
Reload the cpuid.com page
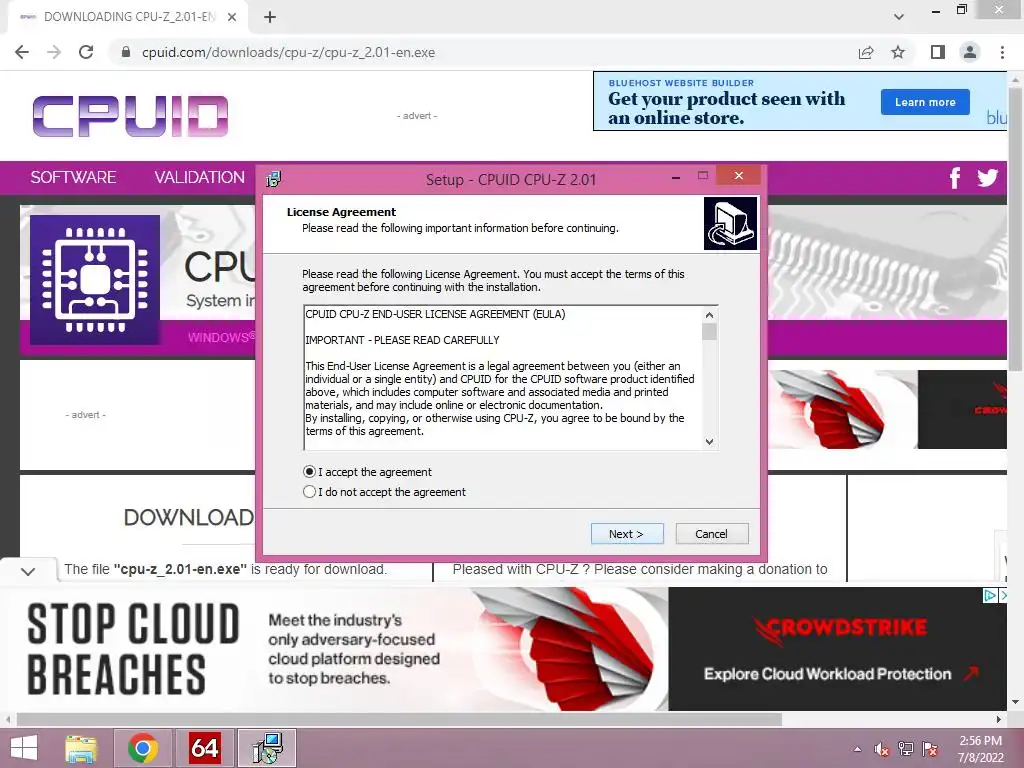pos(86,52)
